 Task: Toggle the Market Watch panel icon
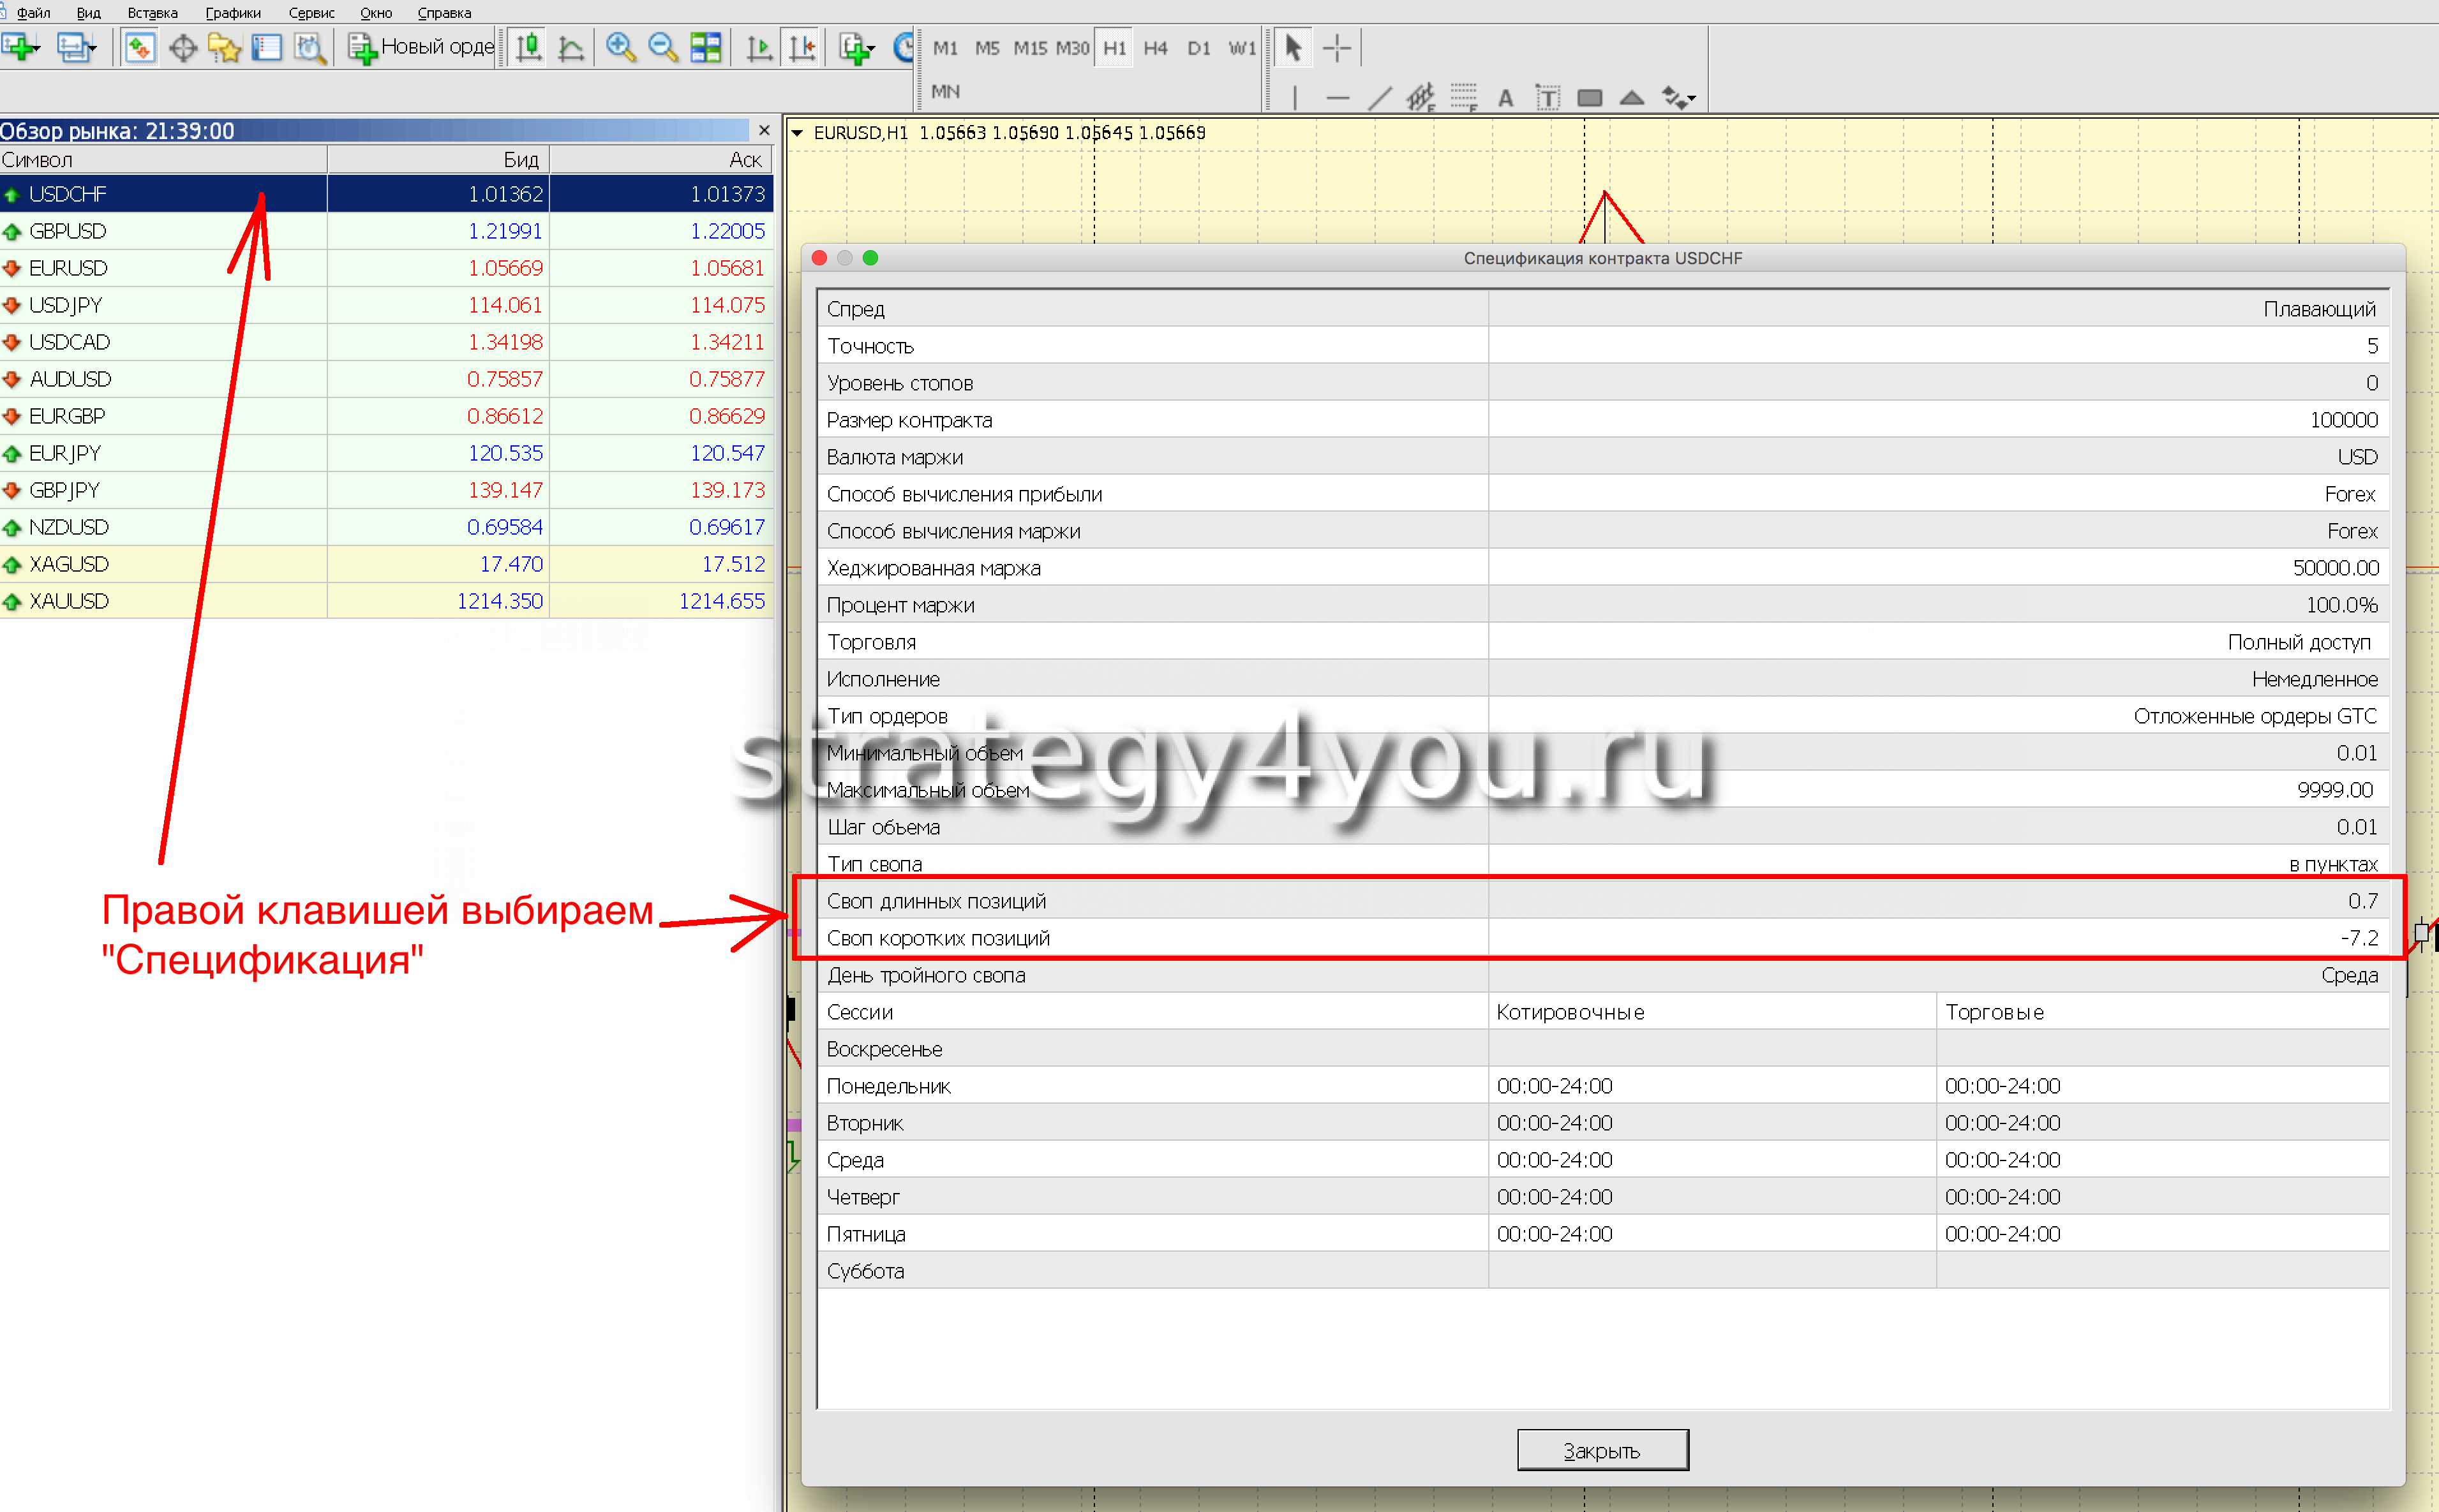click(140, 47)
